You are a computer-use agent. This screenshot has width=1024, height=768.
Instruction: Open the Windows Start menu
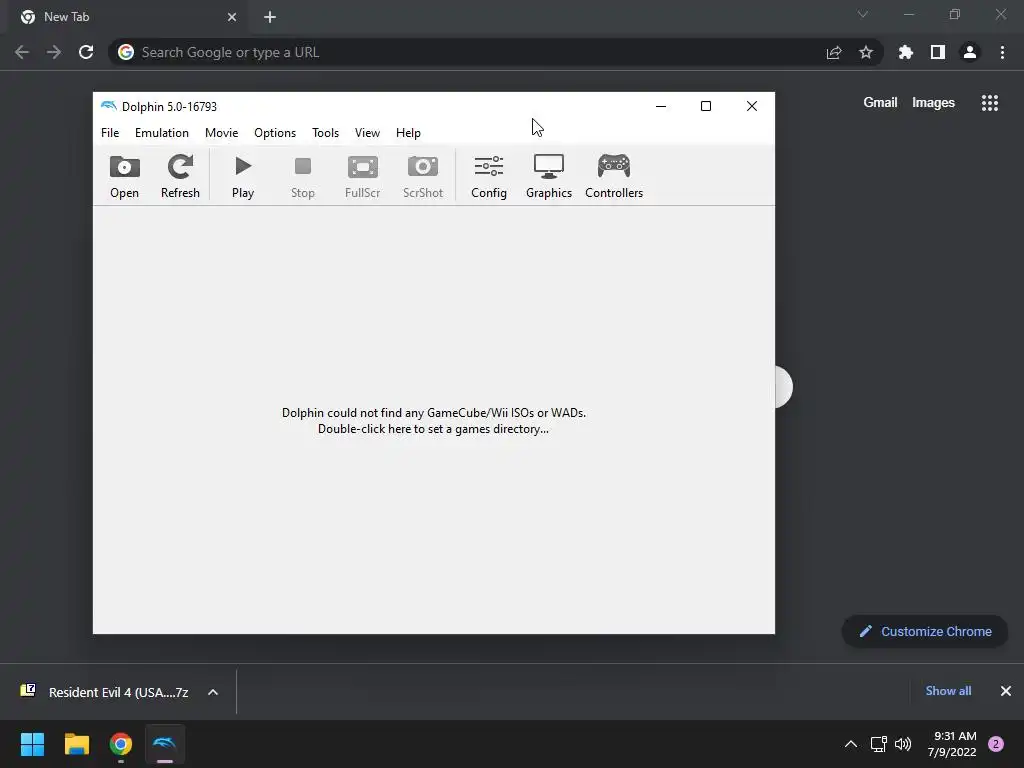coord(32,744)
